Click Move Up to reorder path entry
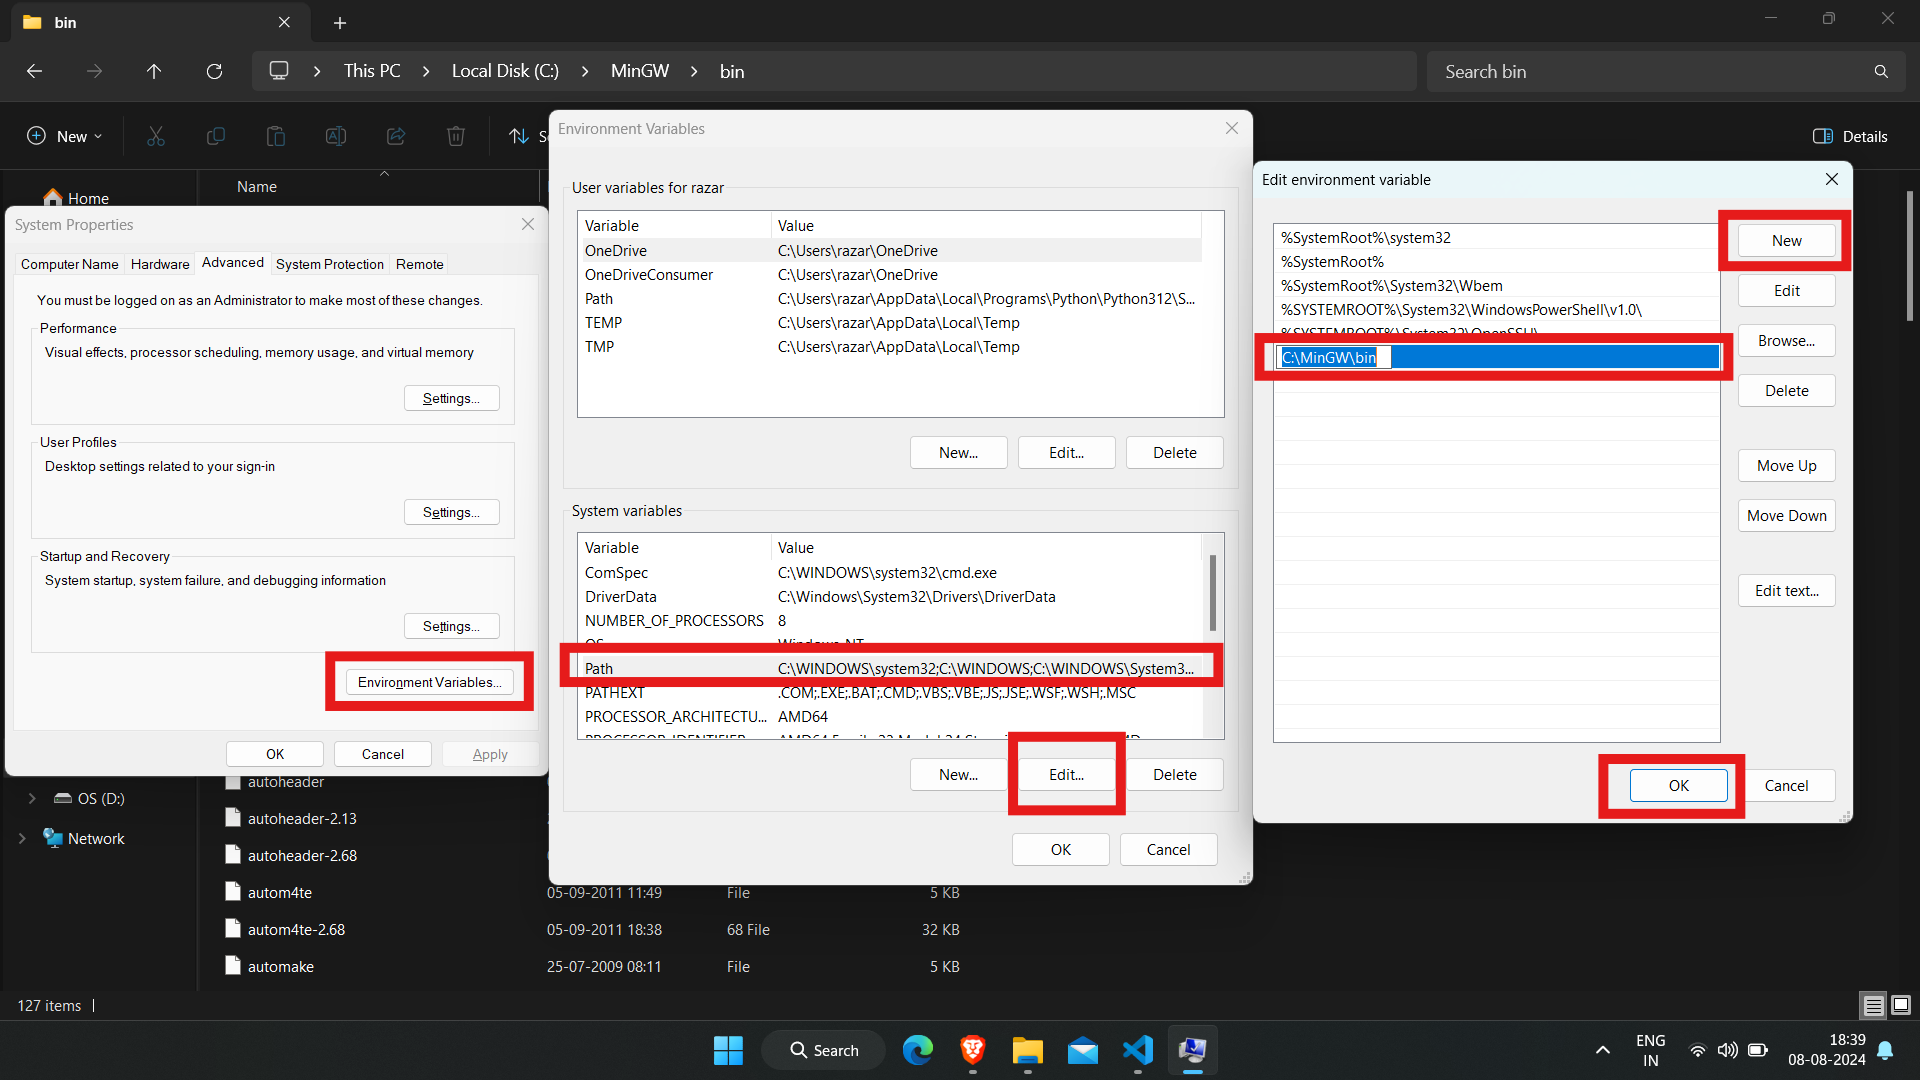This screenshot has width=1920, height=1080. (x=1785, y=464)
